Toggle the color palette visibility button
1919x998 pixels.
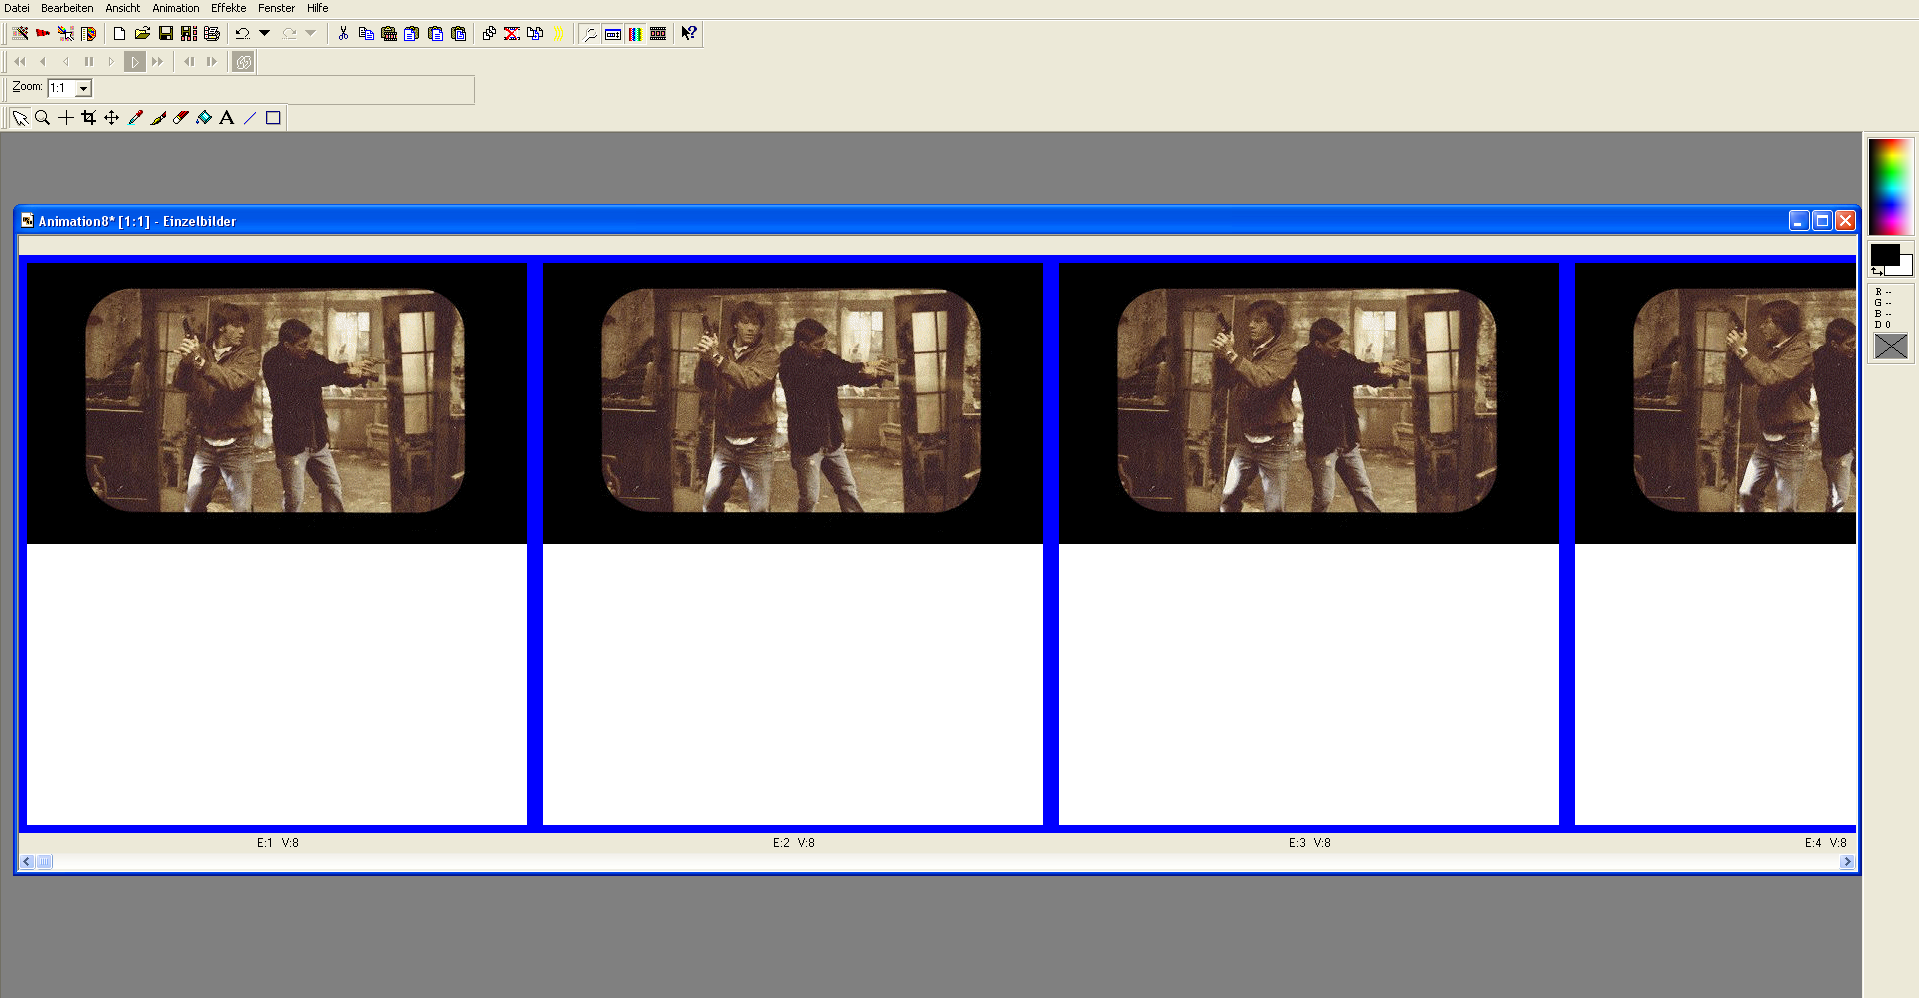[x=635, y=33]
